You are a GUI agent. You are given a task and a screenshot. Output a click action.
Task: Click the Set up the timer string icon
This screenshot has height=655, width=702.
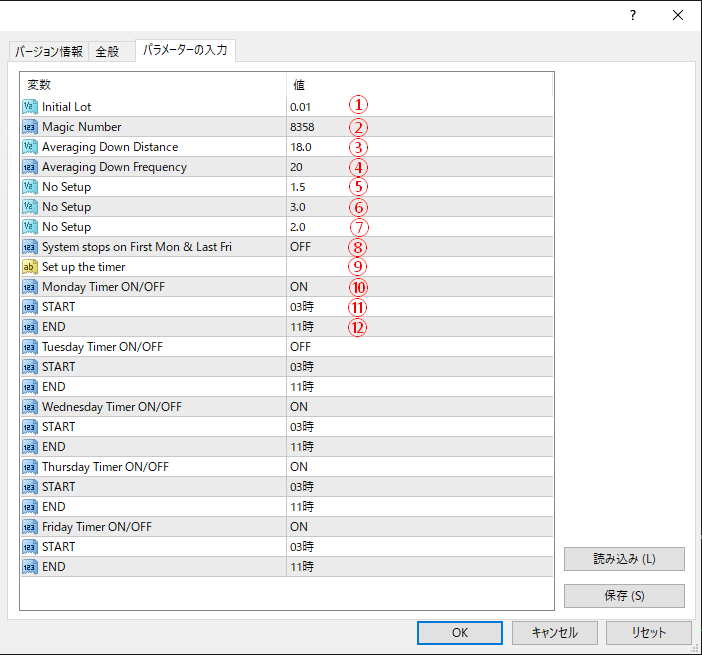(x=29, y=267)
